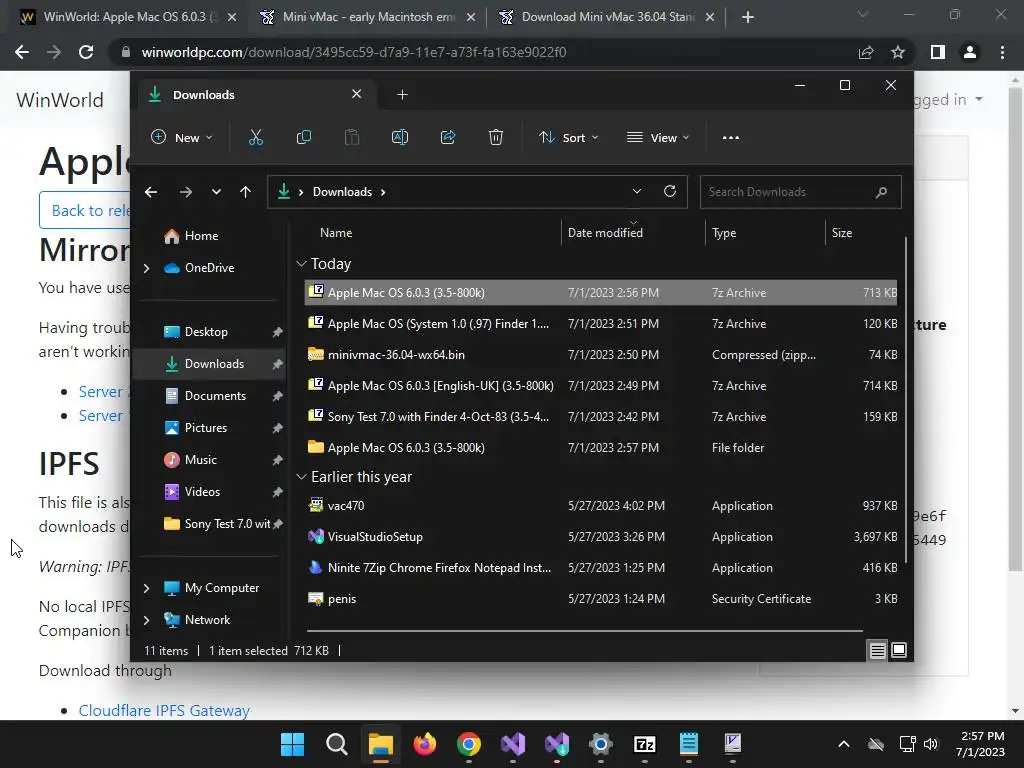Expand OneDrive in navigation pane
The height and width of the screenshot is (768, 1024).
click(146, 268)
